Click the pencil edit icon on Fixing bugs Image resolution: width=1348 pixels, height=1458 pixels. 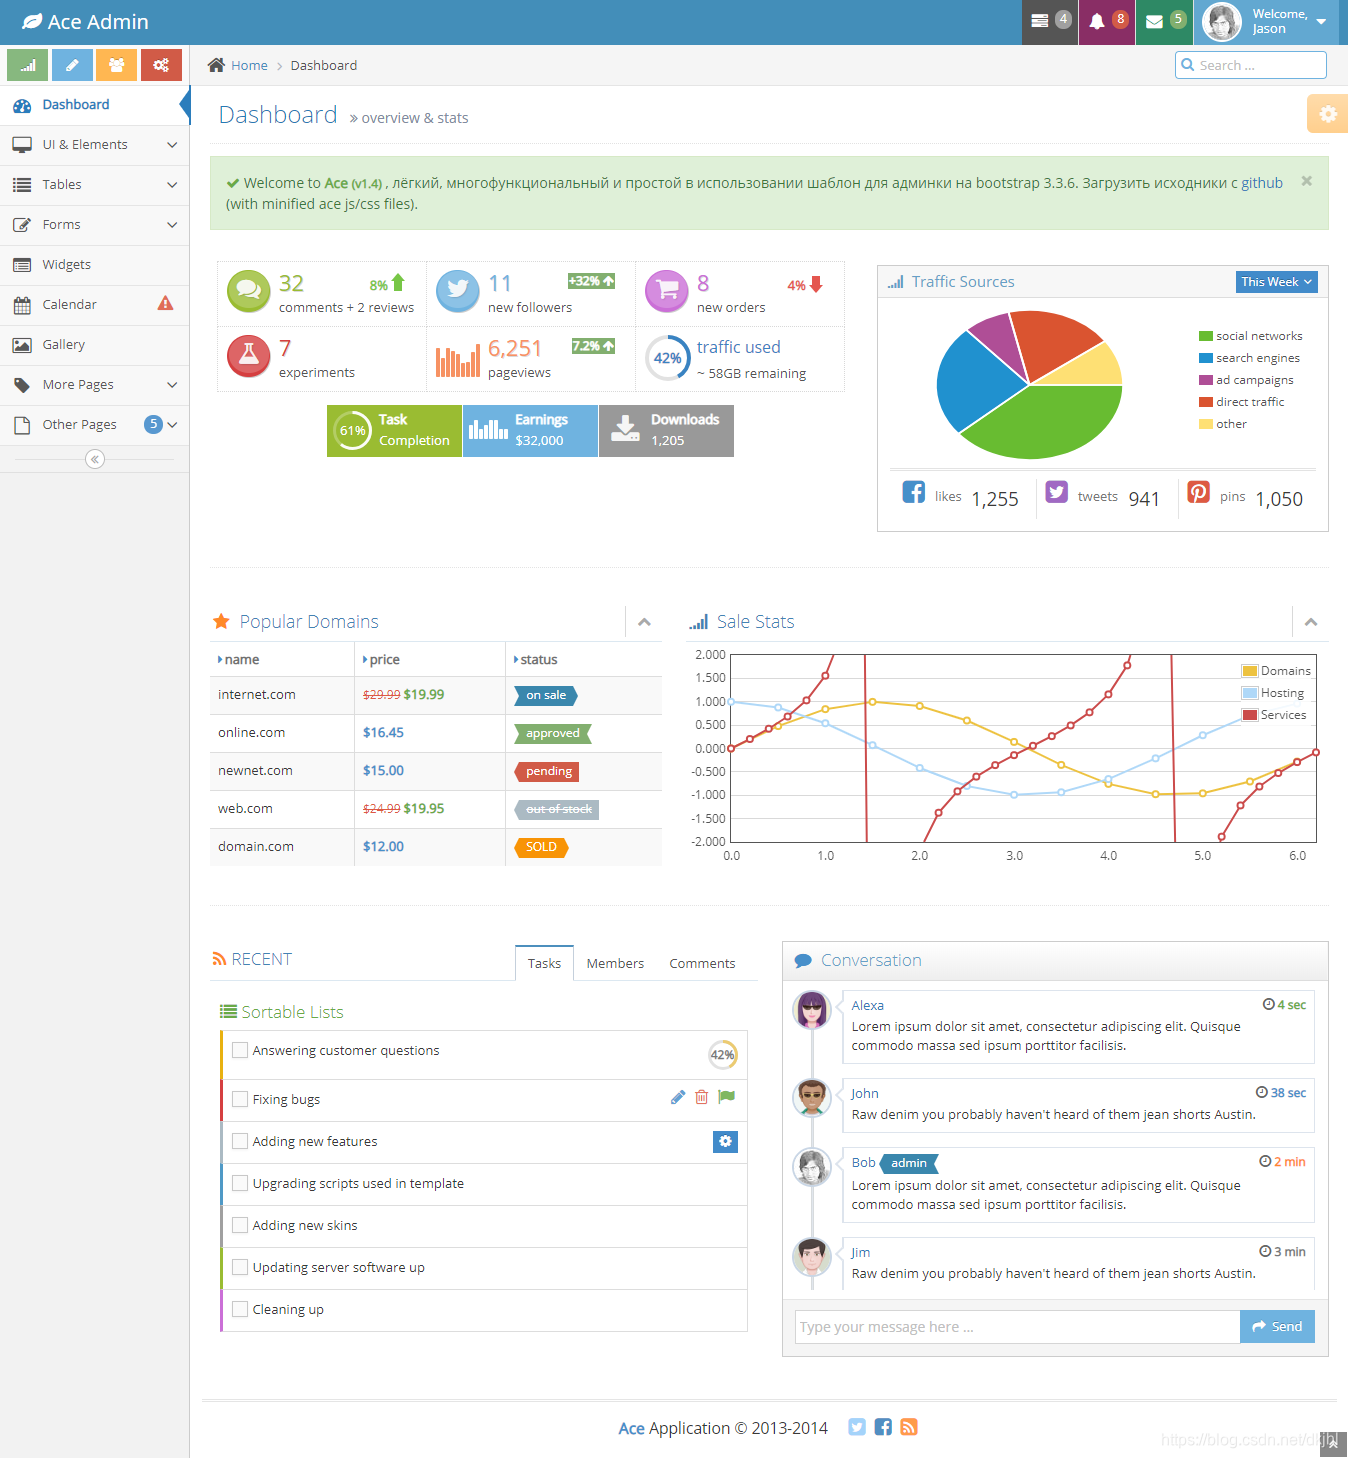point(678,1097)
